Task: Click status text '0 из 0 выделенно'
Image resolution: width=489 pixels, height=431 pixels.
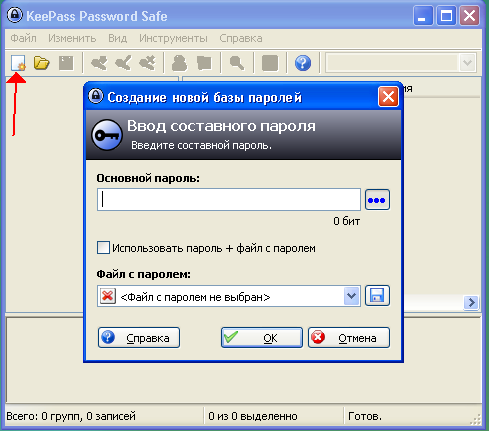Action: [253, 416]
